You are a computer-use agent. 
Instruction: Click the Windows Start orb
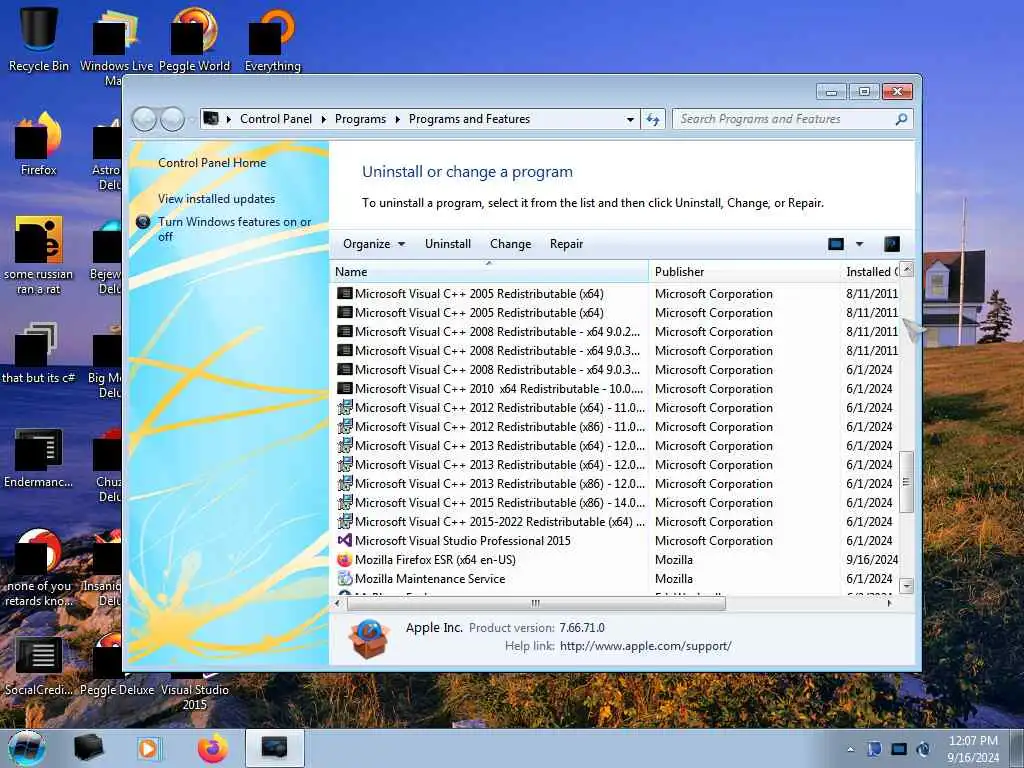point(27,748)
